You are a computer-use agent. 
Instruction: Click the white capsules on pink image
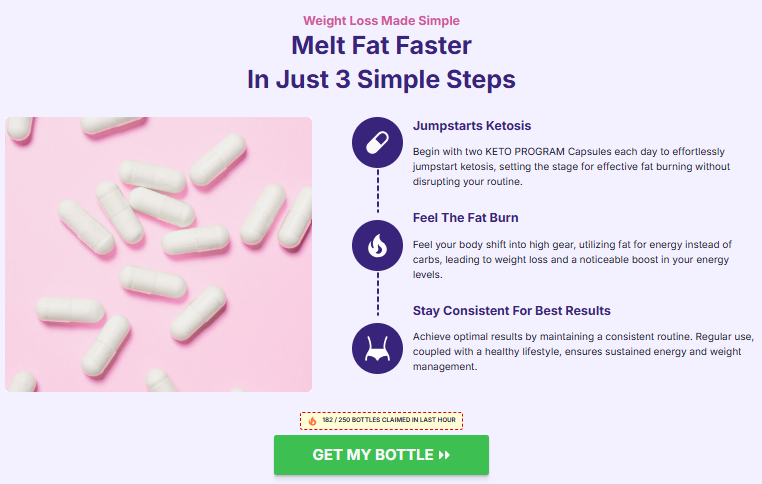tap(158, 254)
